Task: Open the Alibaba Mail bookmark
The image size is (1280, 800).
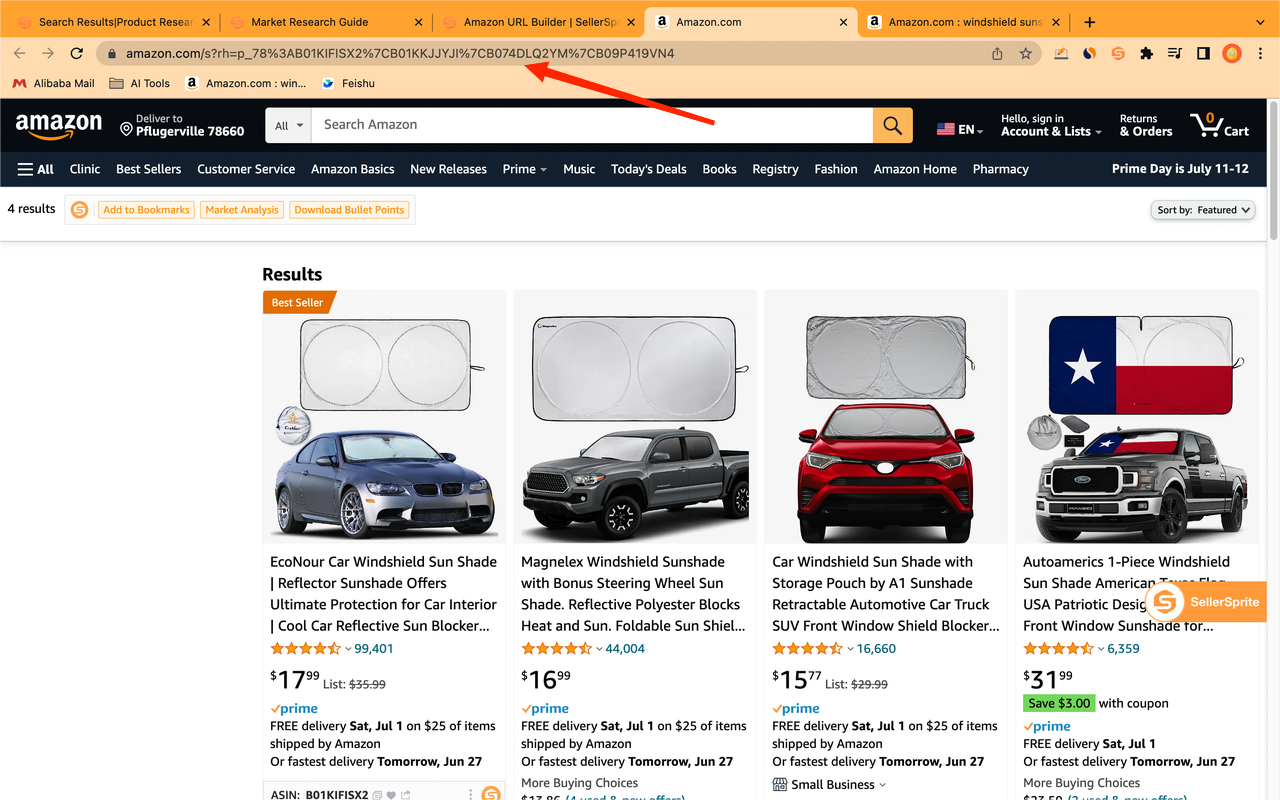Action: [x=54, y=83]
